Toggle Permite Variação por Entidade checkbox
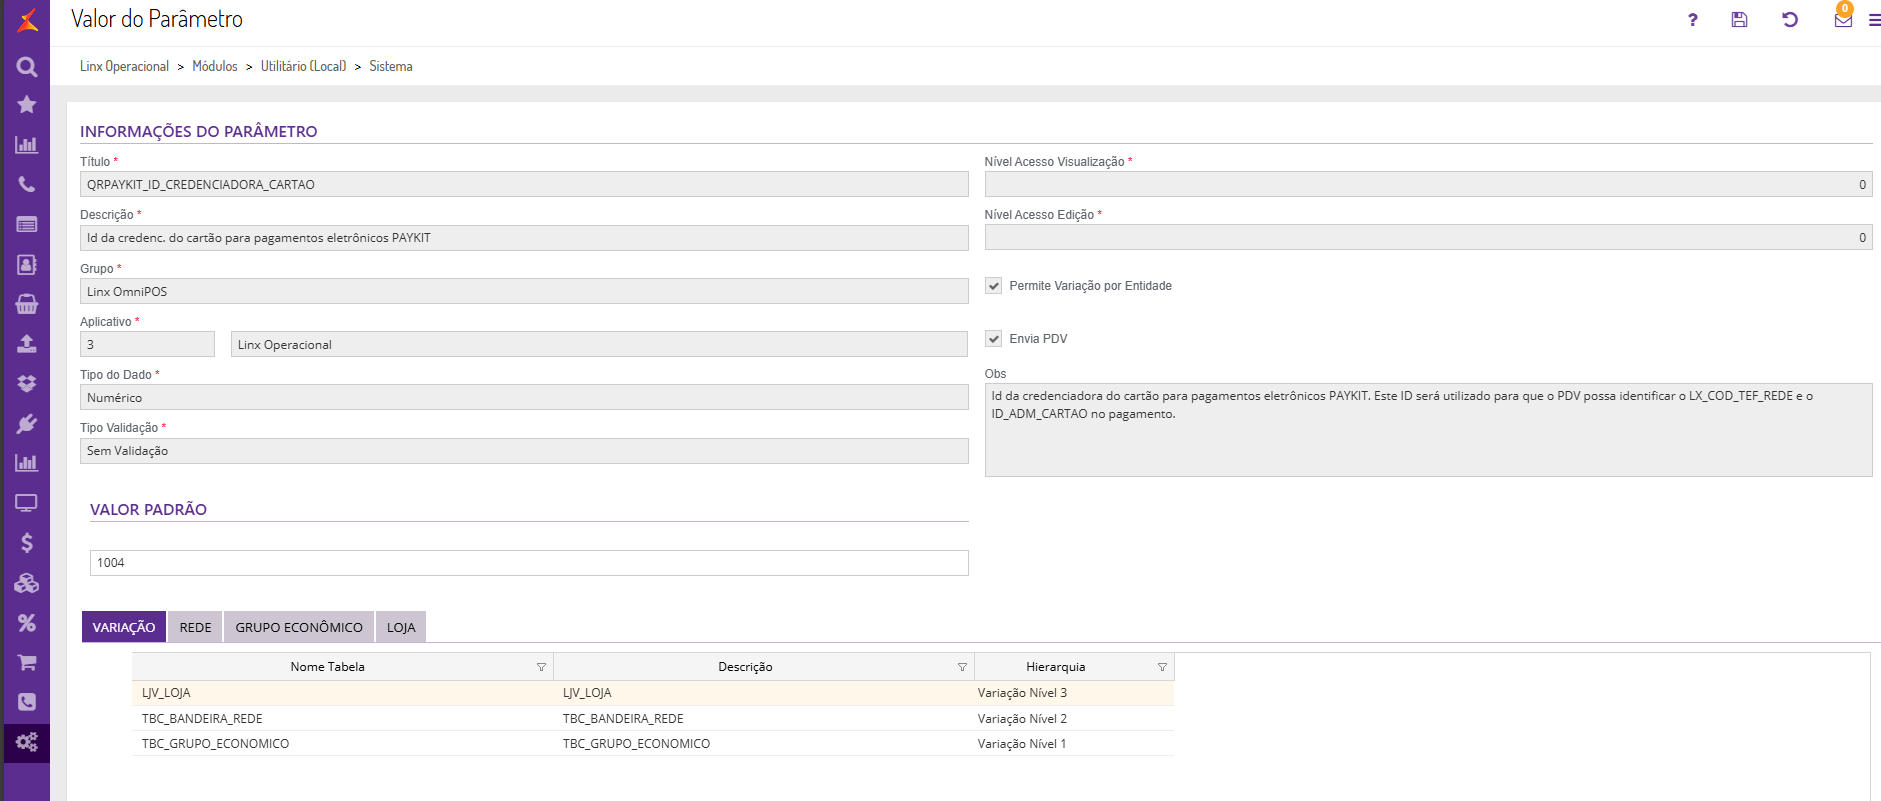This screenshot has width=1881, height=801. coord(994,286)
